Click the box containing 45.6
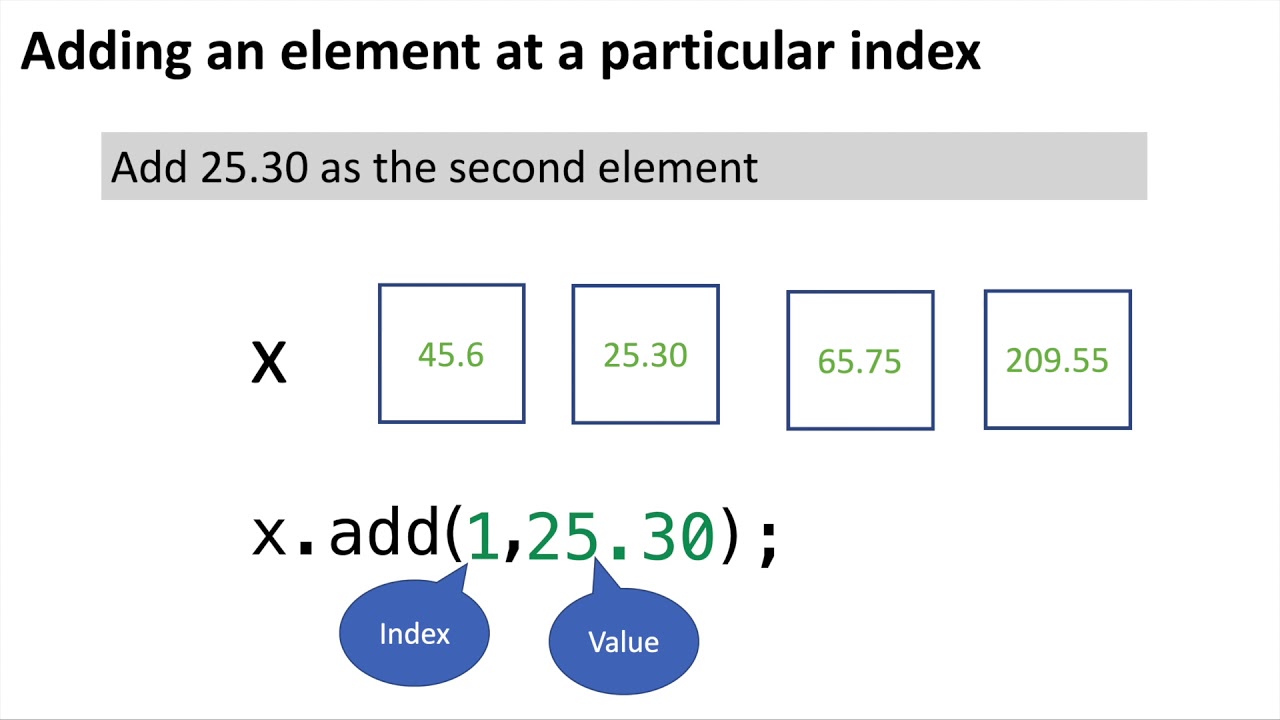Screen dimensions: 1280x720 coord(451,354)
